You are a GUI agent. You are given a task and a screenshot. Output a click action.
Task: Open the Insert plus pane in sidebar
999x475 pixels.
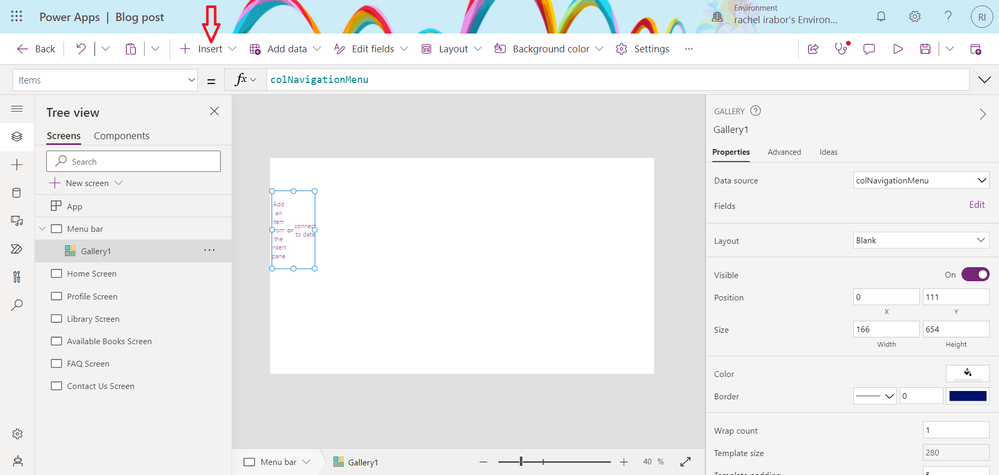(17, 165)
